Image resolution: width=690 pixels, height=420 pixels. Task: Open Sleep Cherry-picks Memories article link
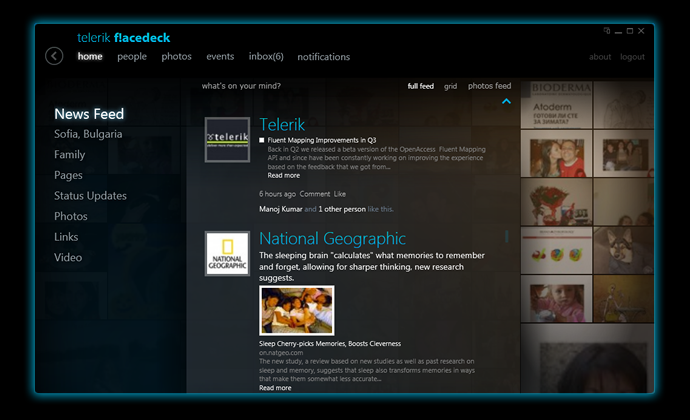(330, 344)
